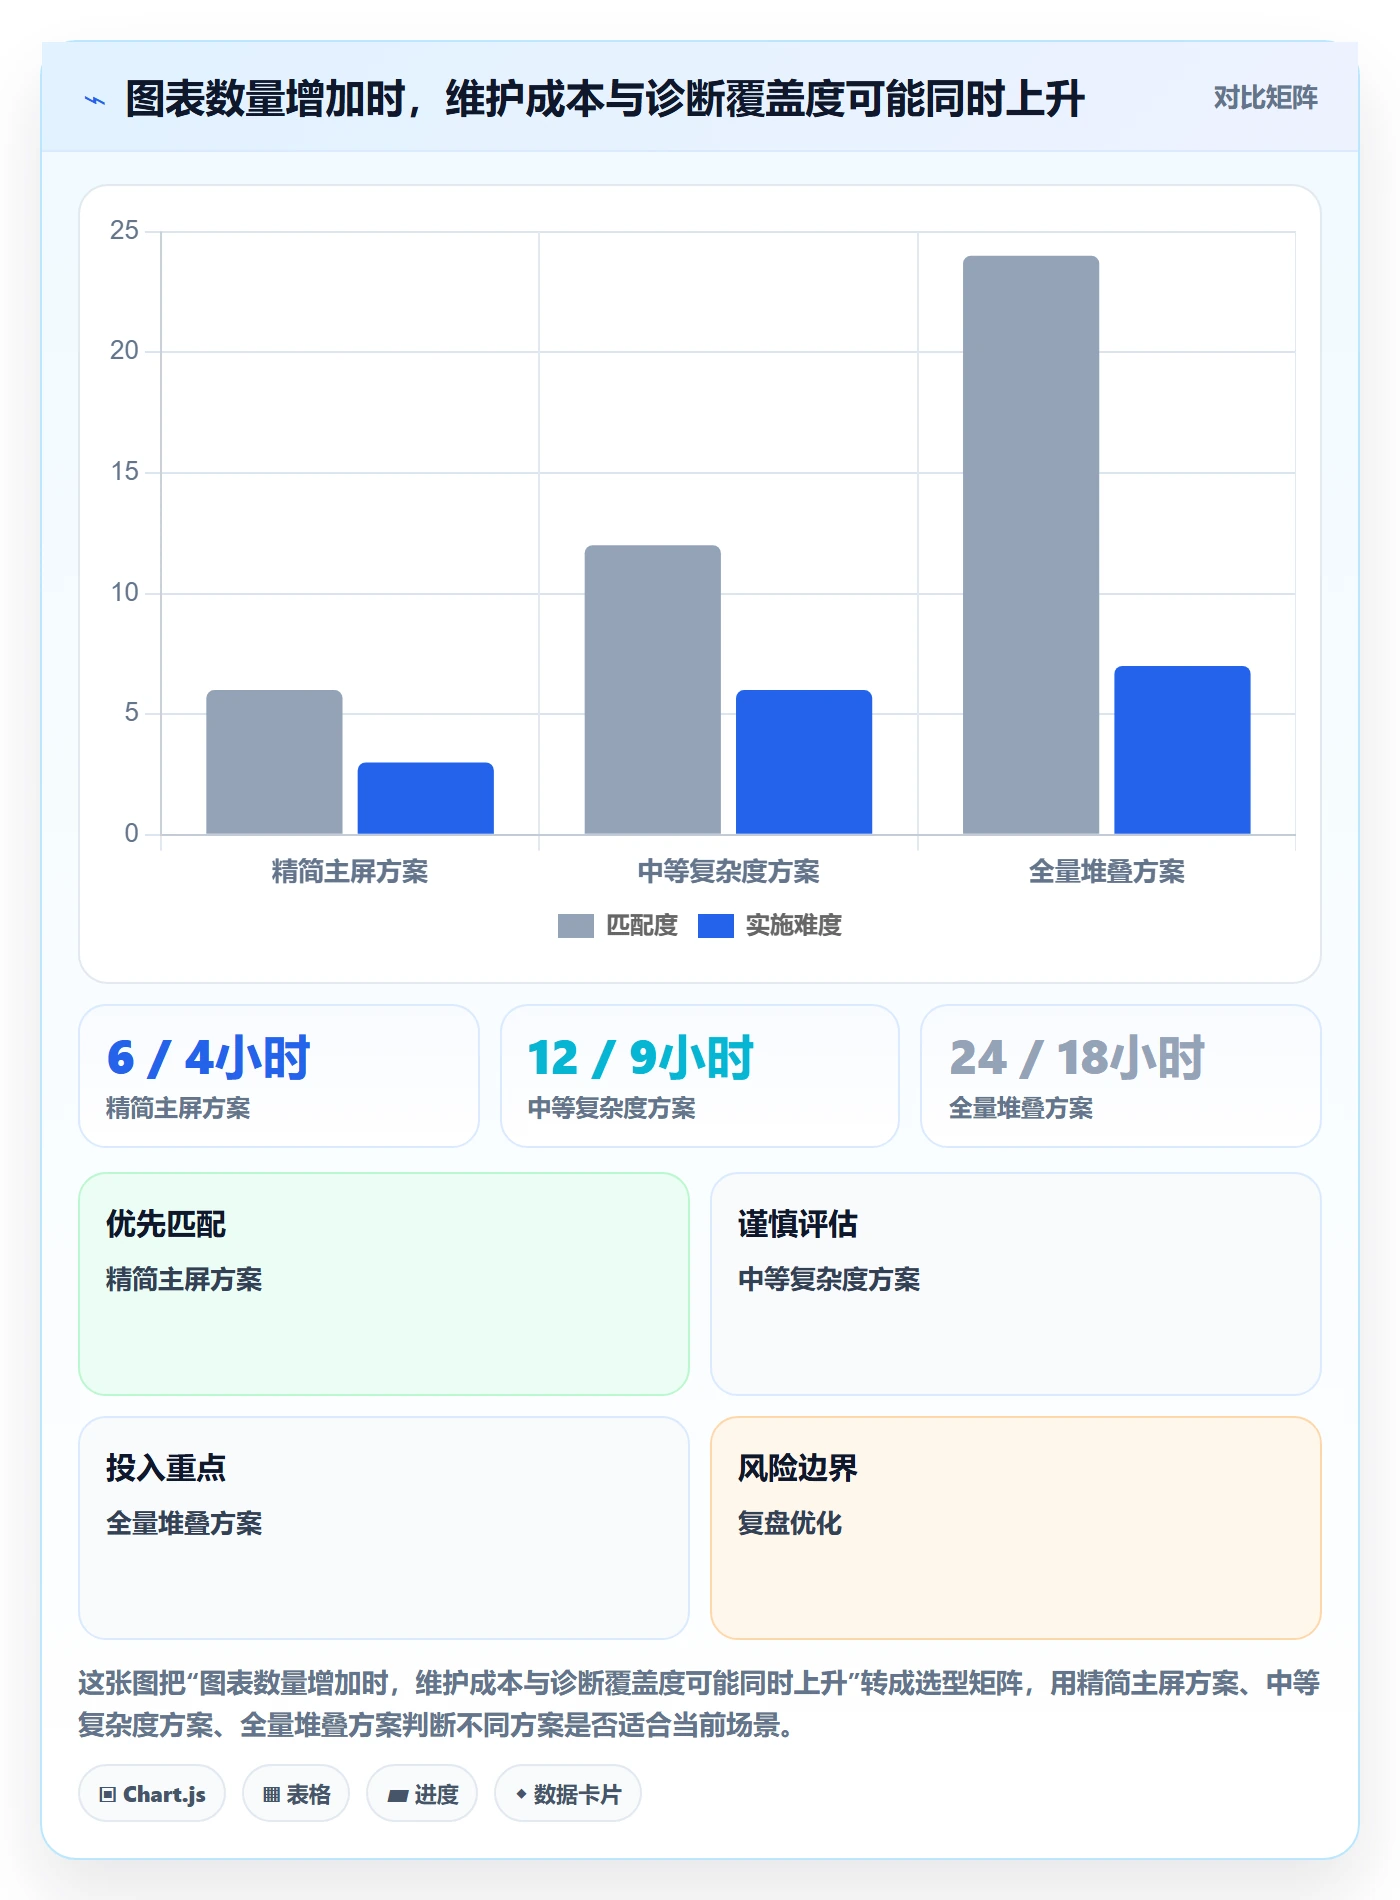Open the 风险边界 matrix card
The width and height of the screenshot is (1400, 1900).
1016,1528
